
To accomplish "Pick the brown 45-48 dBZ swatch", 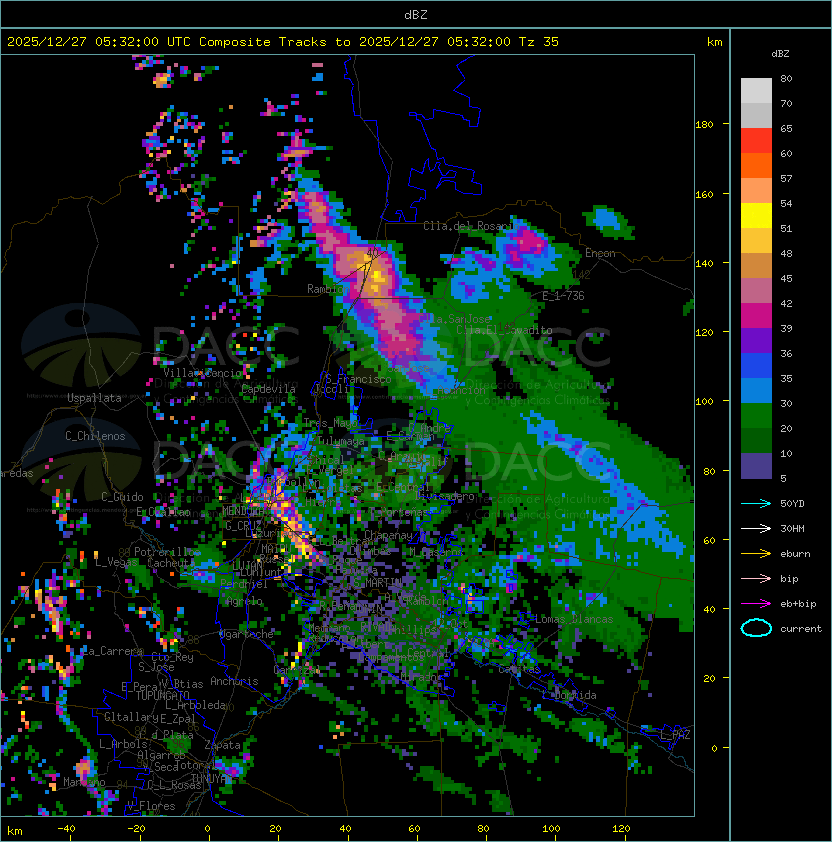I will [x=756, y=265].
